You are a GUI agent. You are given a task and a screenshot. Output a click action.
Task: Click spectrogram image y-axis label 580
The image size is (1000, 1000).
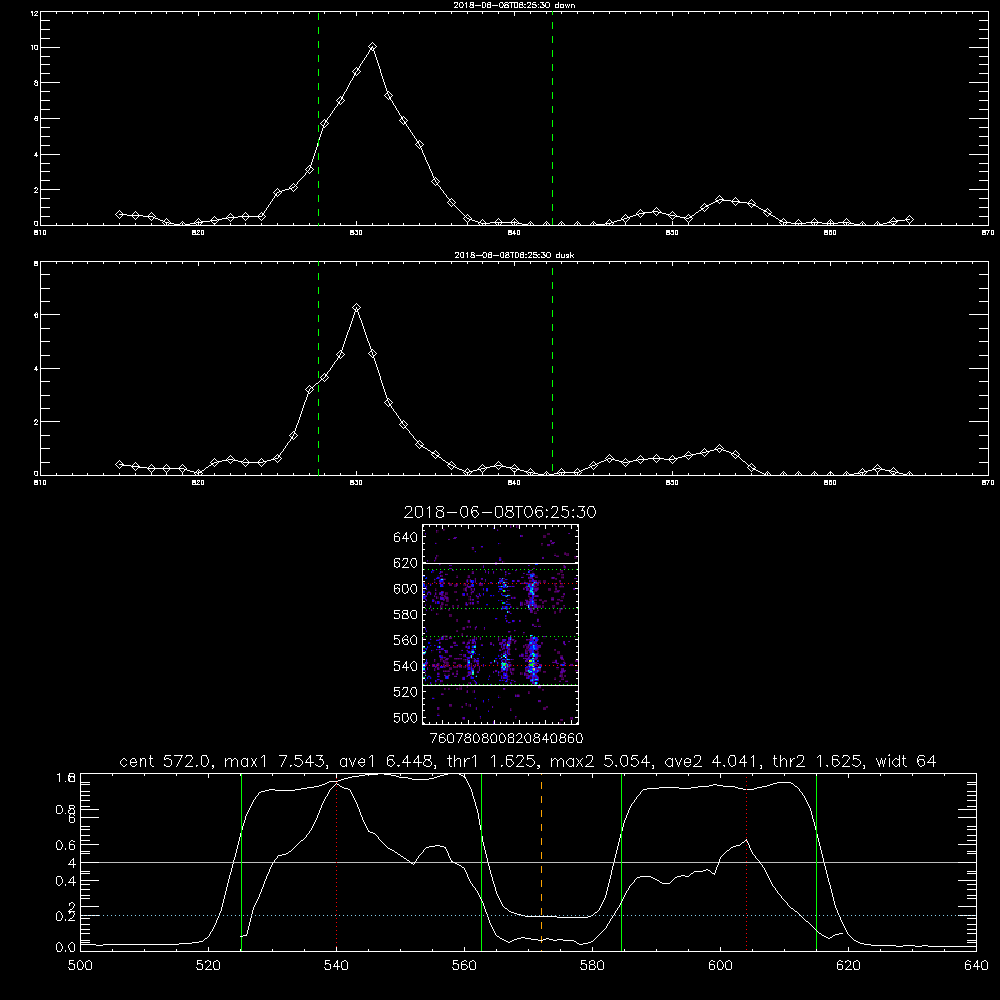point(406,615)
